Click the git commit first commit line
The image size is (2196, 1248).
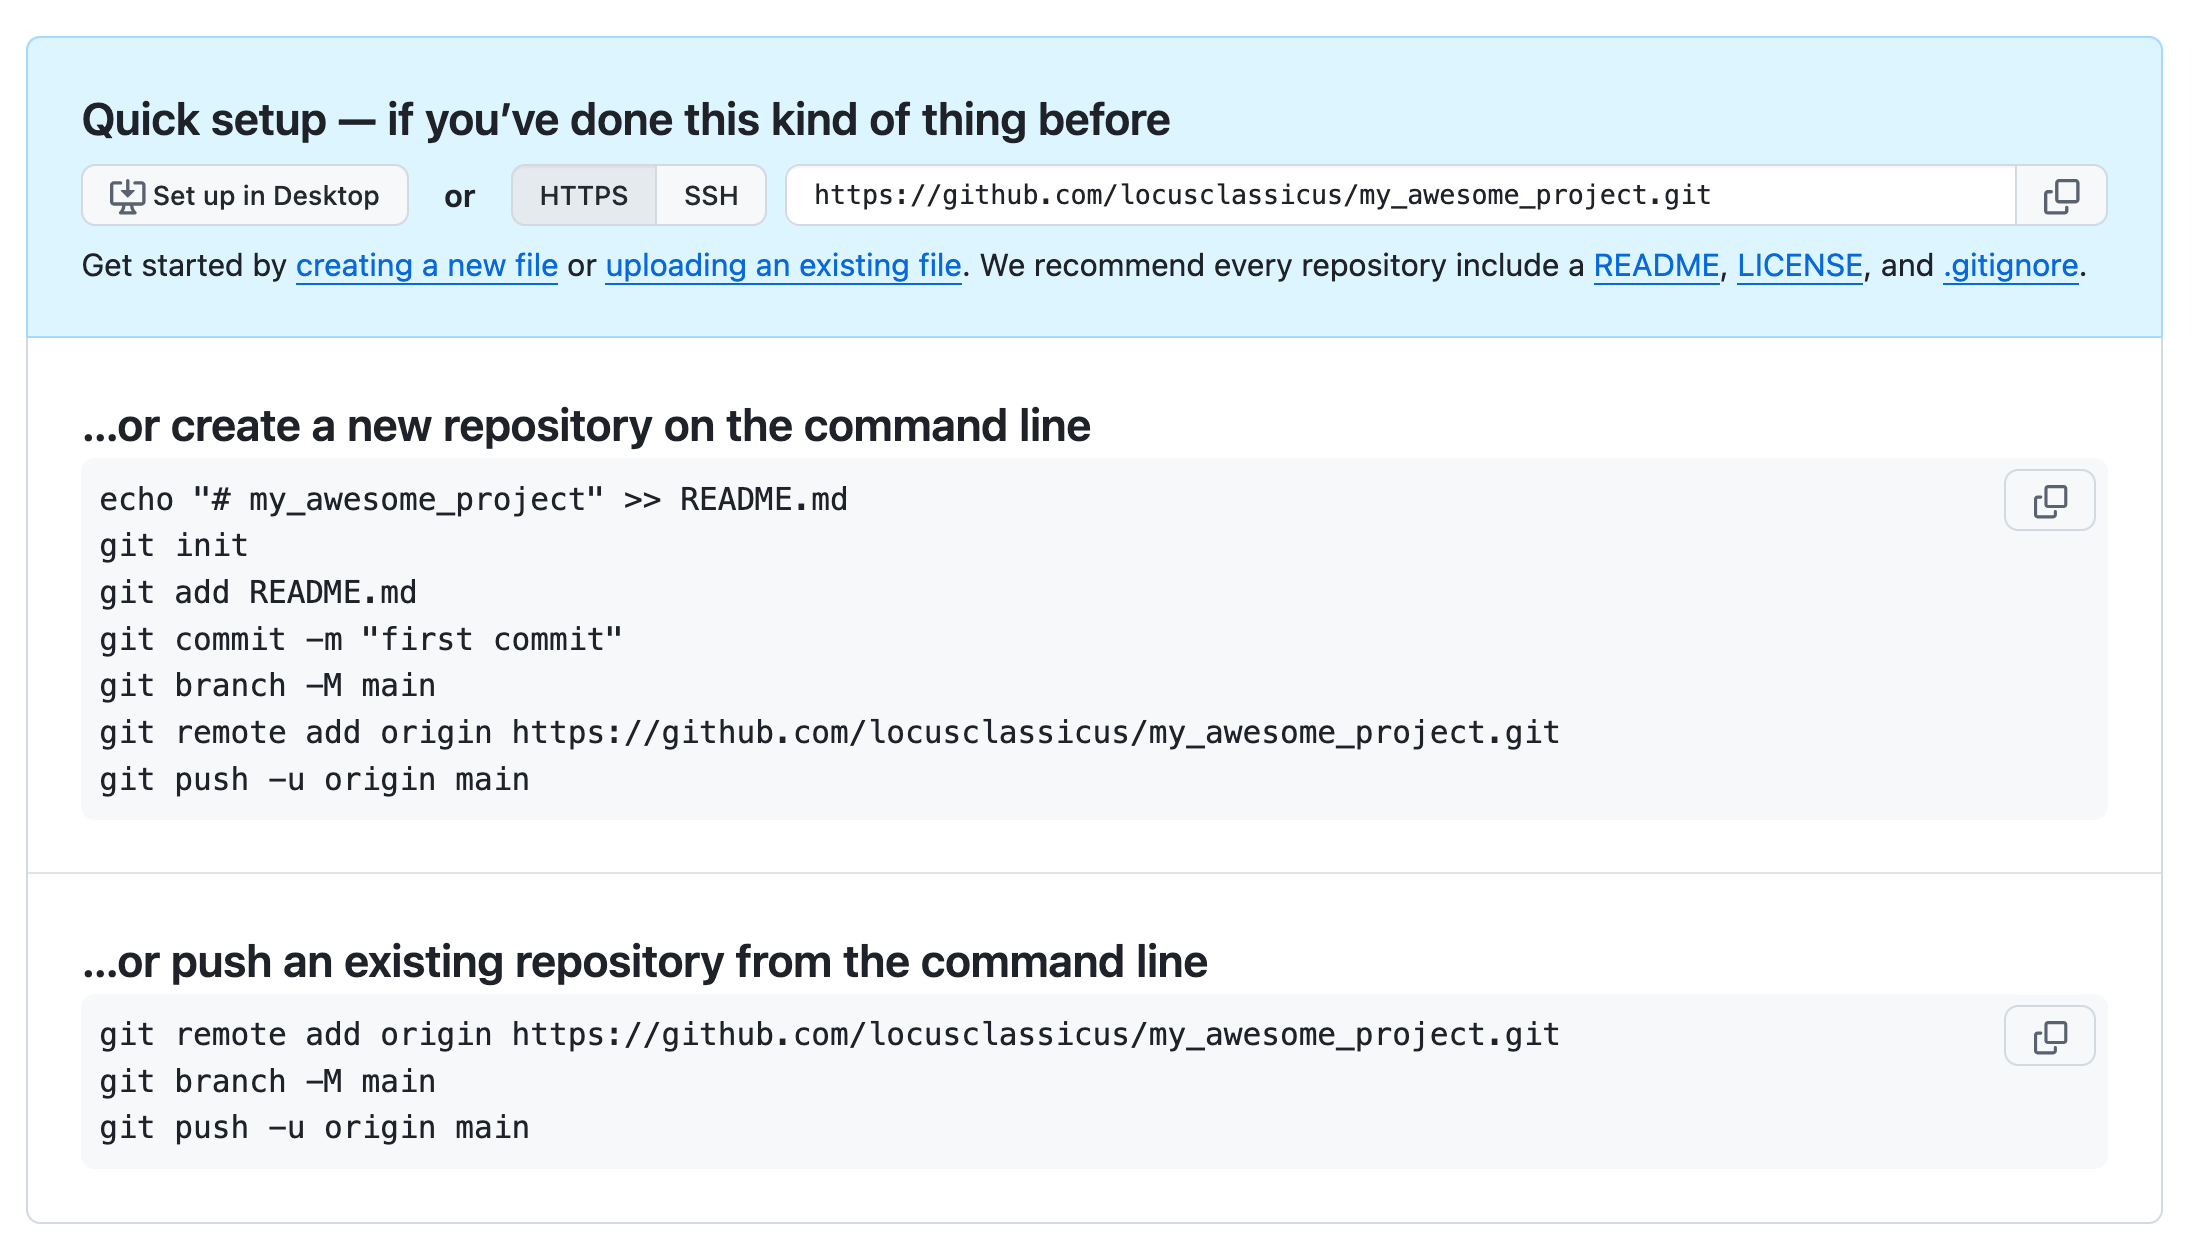(361, 640)
